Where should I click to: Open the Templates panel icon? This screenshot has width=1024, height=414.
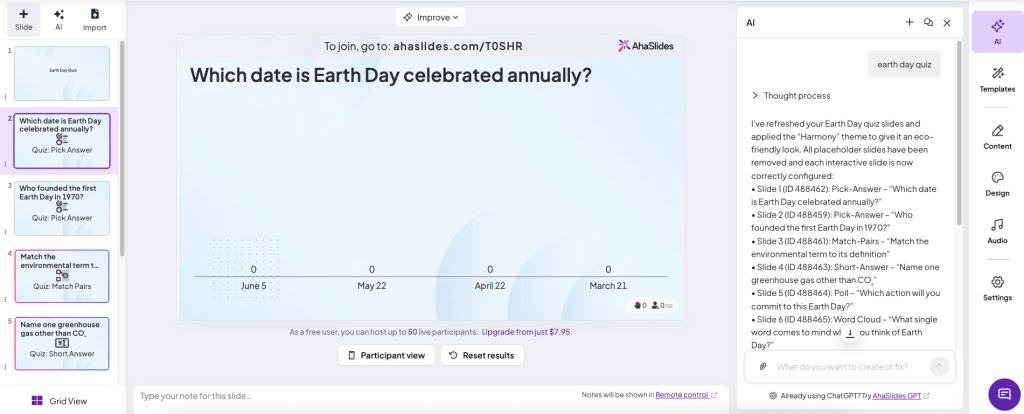click(x=997, y=79)
